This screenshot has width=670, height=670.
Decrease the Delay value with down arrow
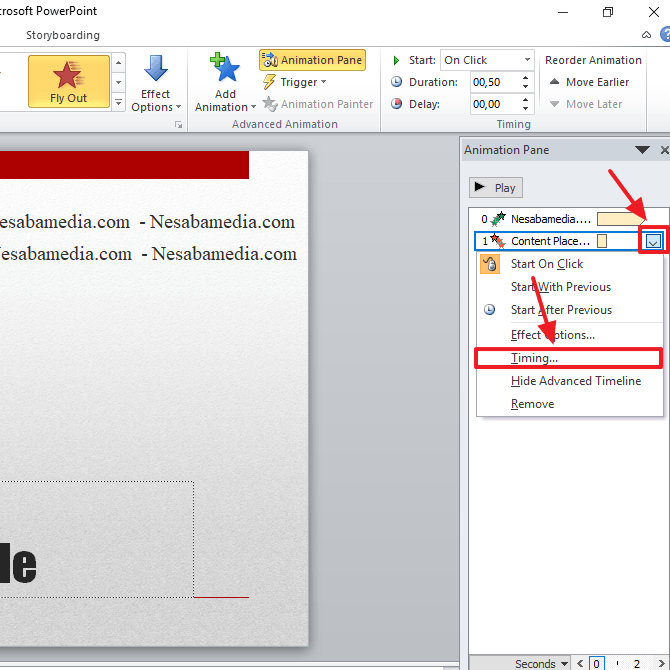(x=526, y=109)
